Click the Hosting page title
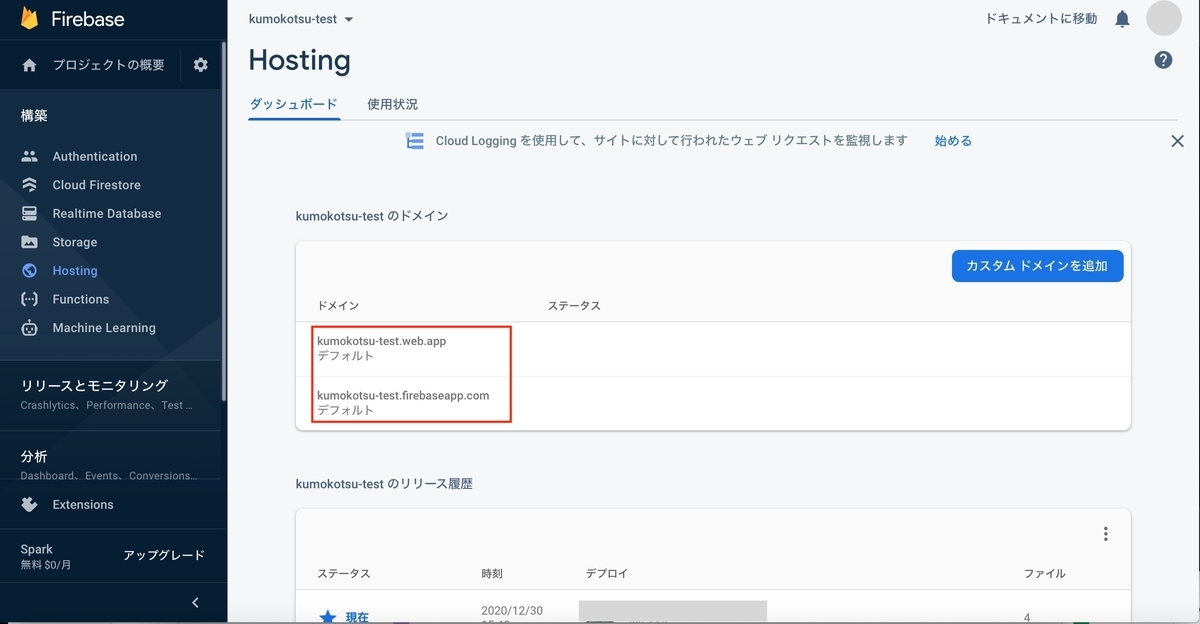The width and height of the screenshot is (1200, 624). [299, 60]
